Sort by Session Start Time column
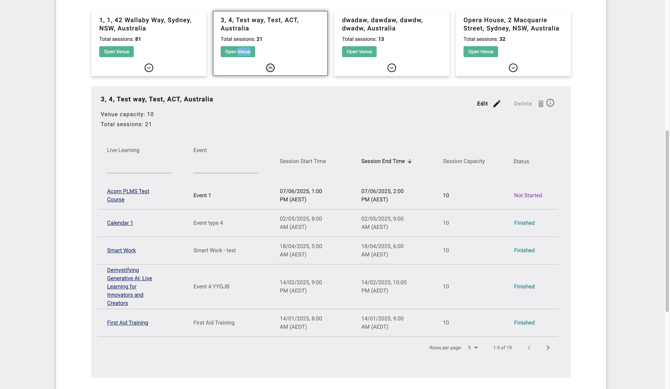This screenshot has width=670, height=389. pyautogui.click(x=303, y=161)
